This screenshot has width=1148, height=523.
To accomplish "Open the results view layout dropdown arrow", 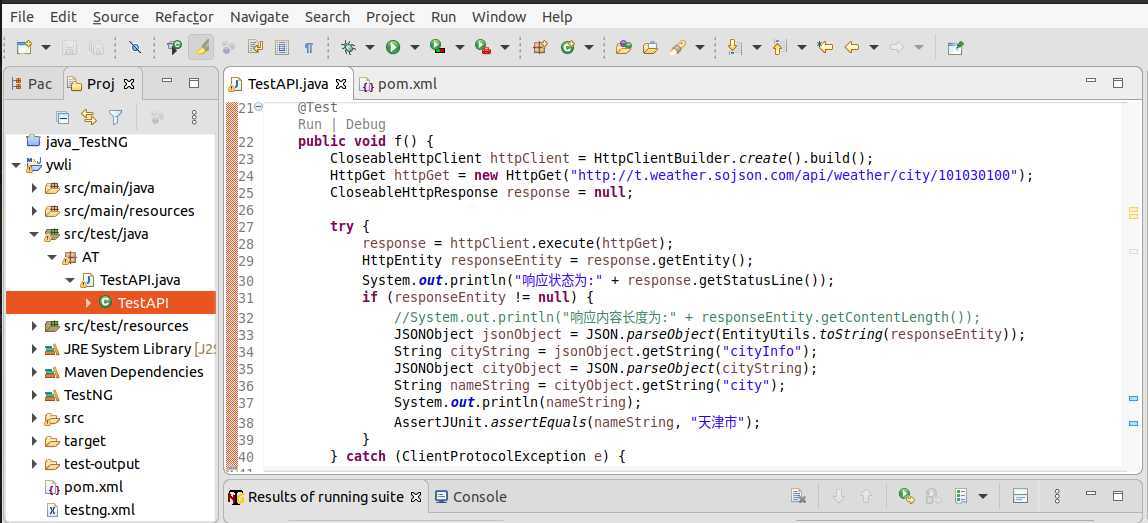I will pyautogui.click(x=983, y=497).
